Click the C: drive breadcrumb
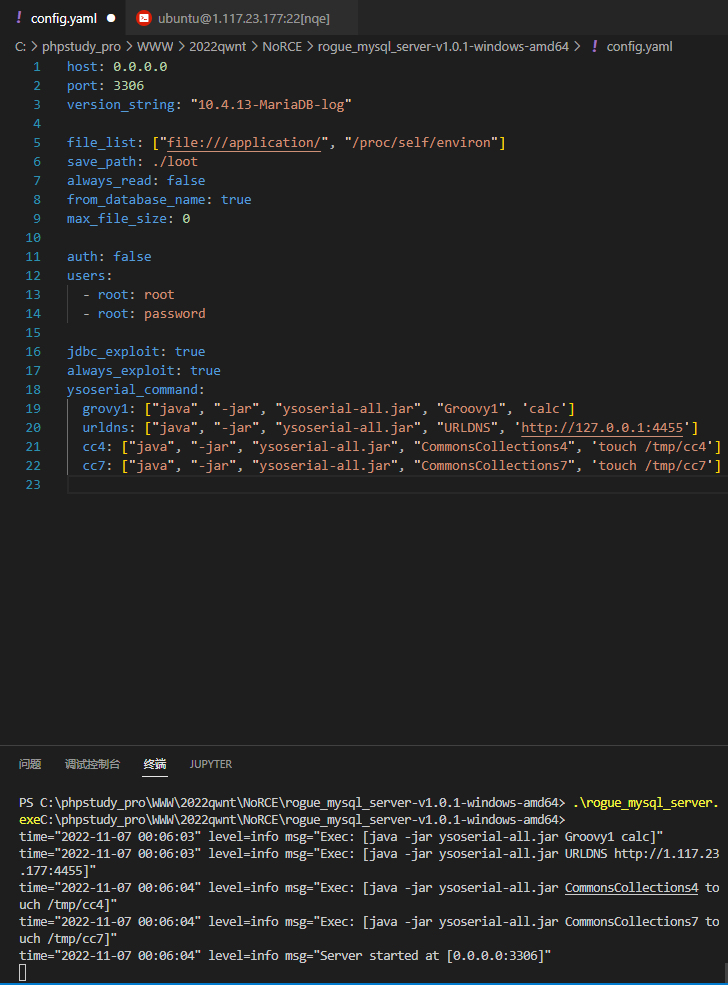Viewport: 728px width, 985px height. (x=21, y=46)
